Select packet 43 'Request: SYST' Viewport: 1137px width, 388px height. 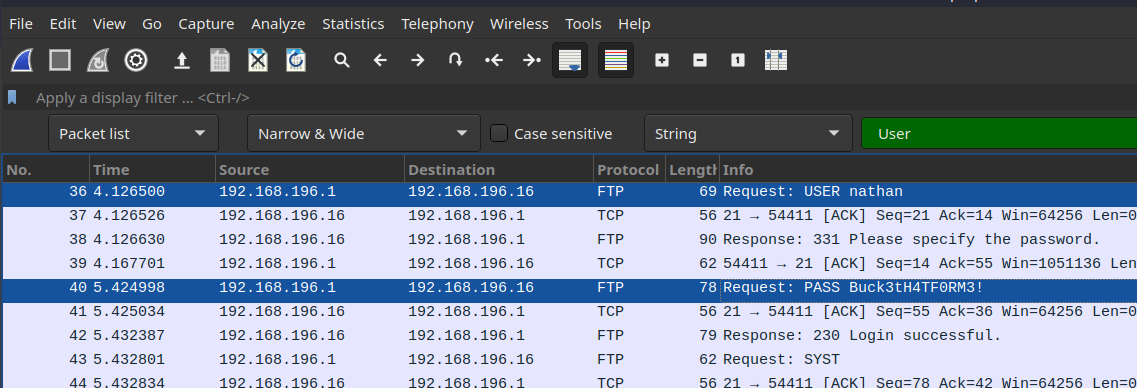click(x=569, y=360)
